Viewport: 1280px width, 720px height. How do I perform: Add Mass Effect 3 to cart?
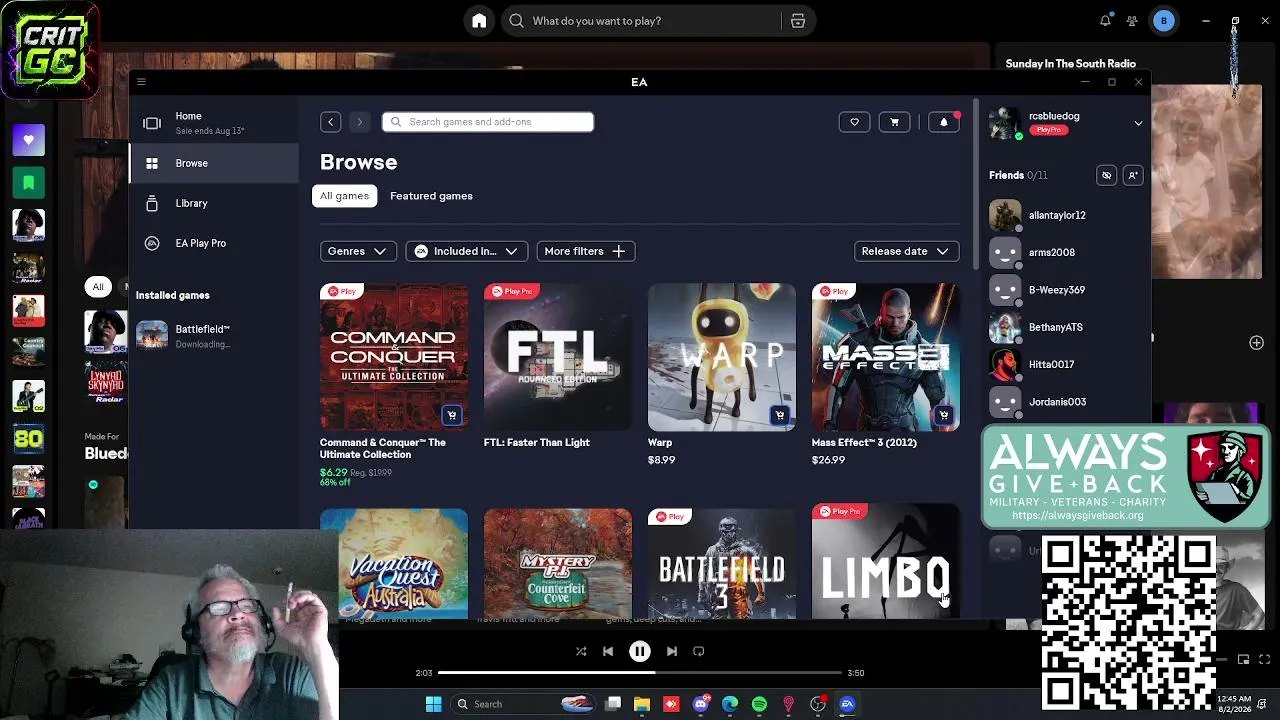coord(943,415)
